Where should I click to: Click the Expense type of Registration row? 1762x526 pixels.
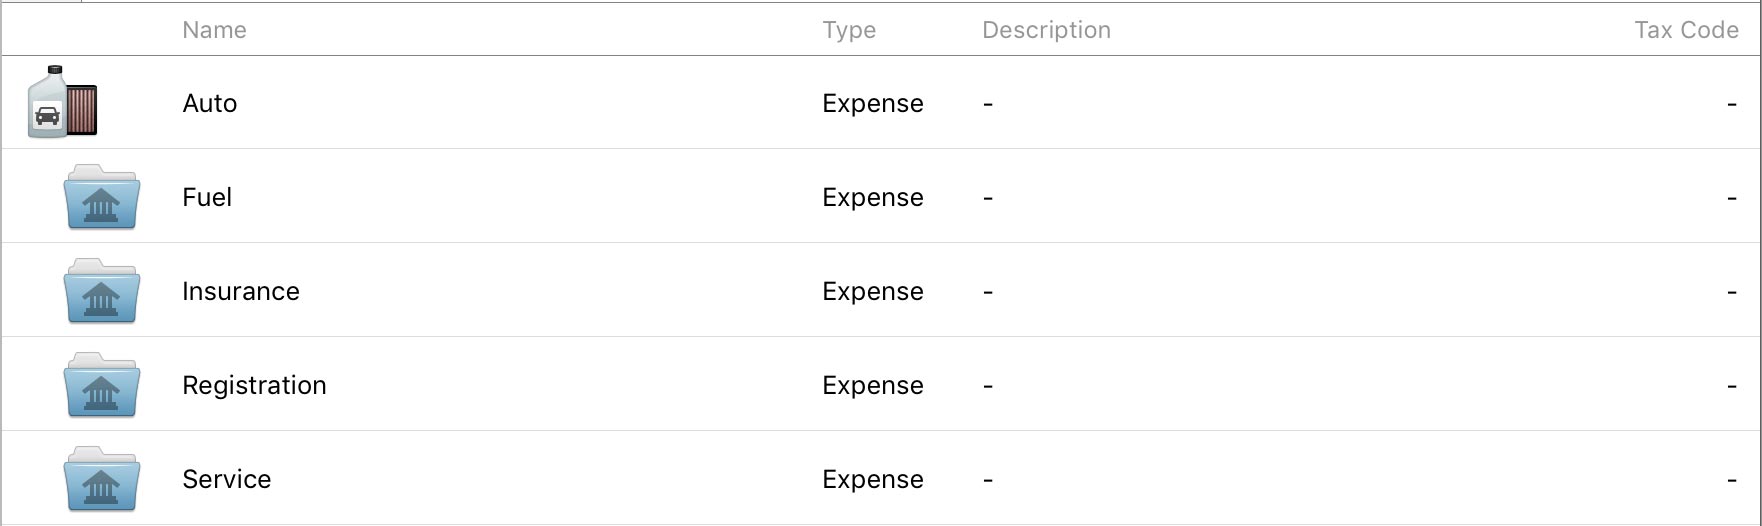[x=873, y=386]
